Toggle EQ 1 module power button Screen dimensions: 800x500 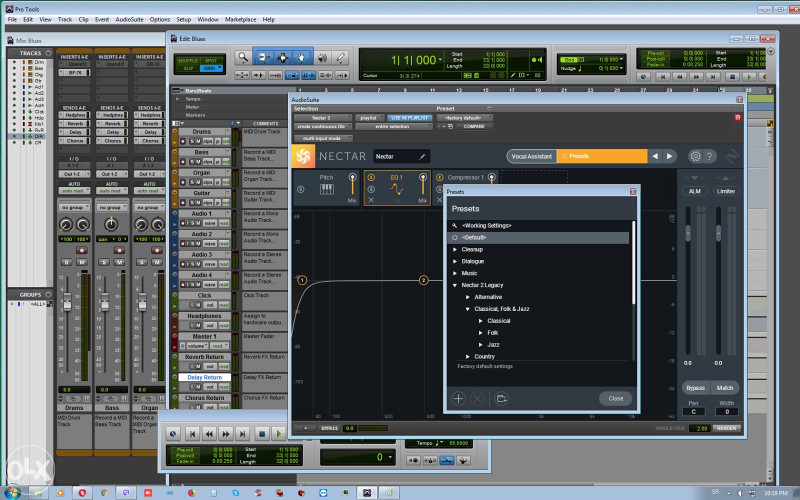tap(371, 178)
